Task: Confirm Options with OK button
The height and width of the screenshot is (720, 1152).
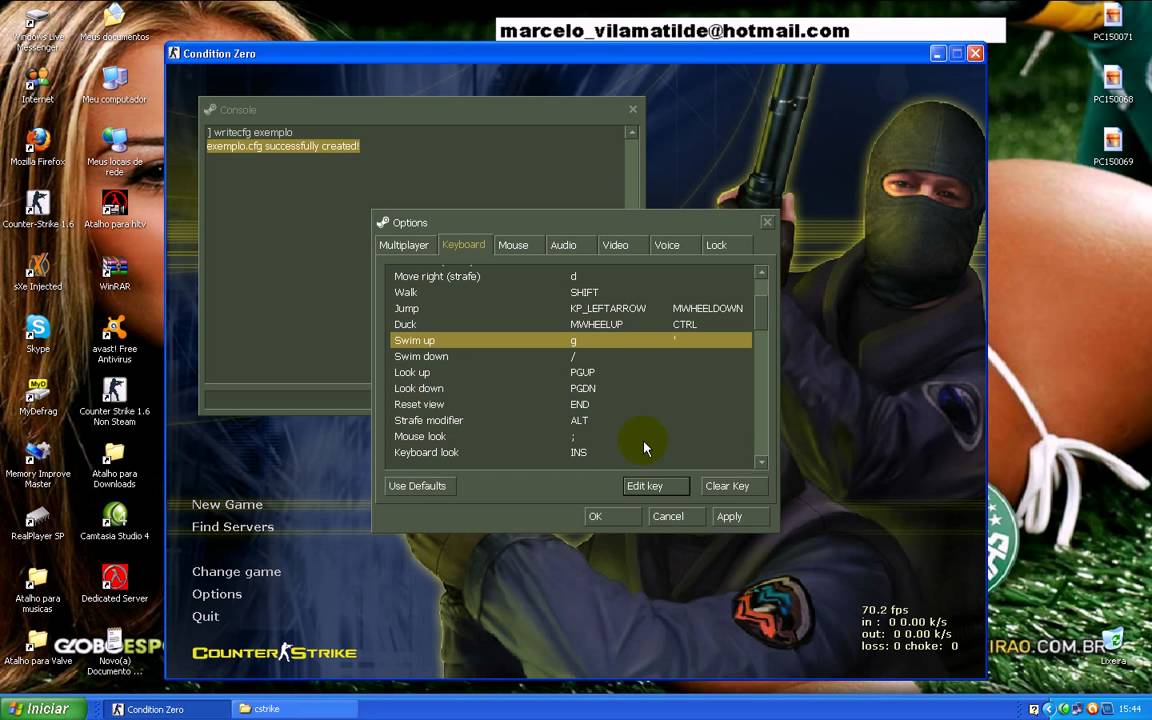Action: tap(613, 516)
